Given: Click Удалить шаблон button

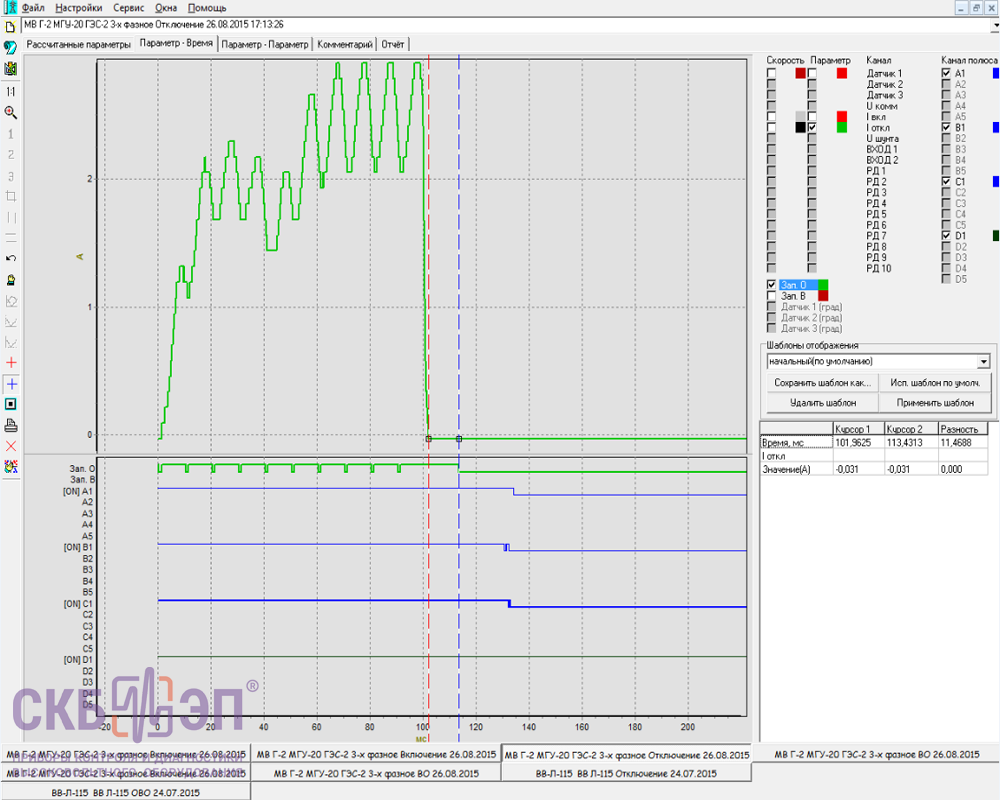Looking at the screenshot, I should click(x=822, y=403).
